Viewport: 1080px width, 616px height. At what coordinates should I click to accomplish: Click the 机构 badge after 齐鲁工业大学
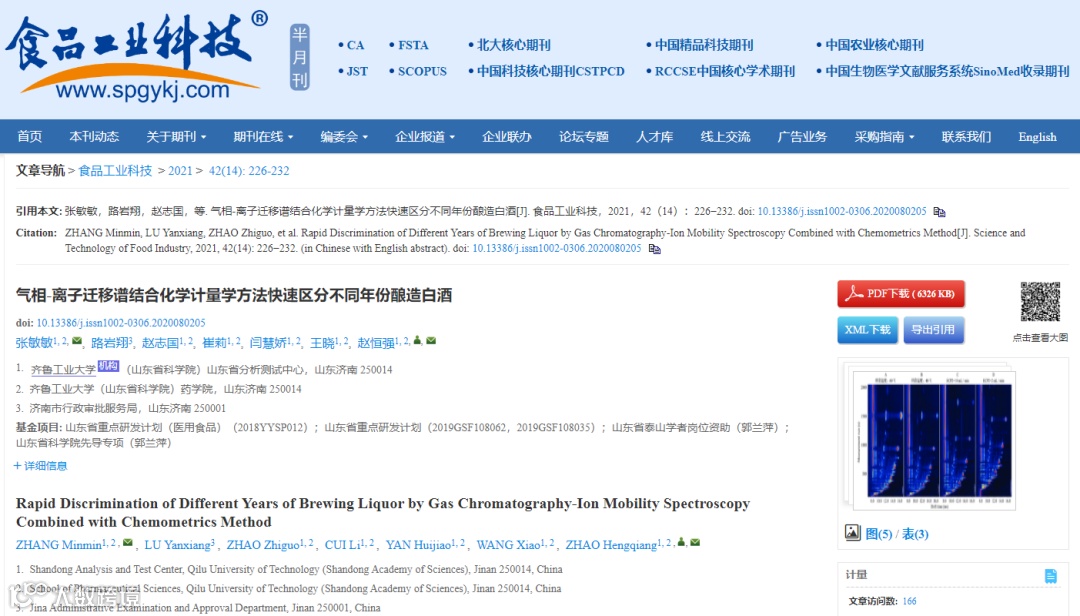(x=108, y=366)
